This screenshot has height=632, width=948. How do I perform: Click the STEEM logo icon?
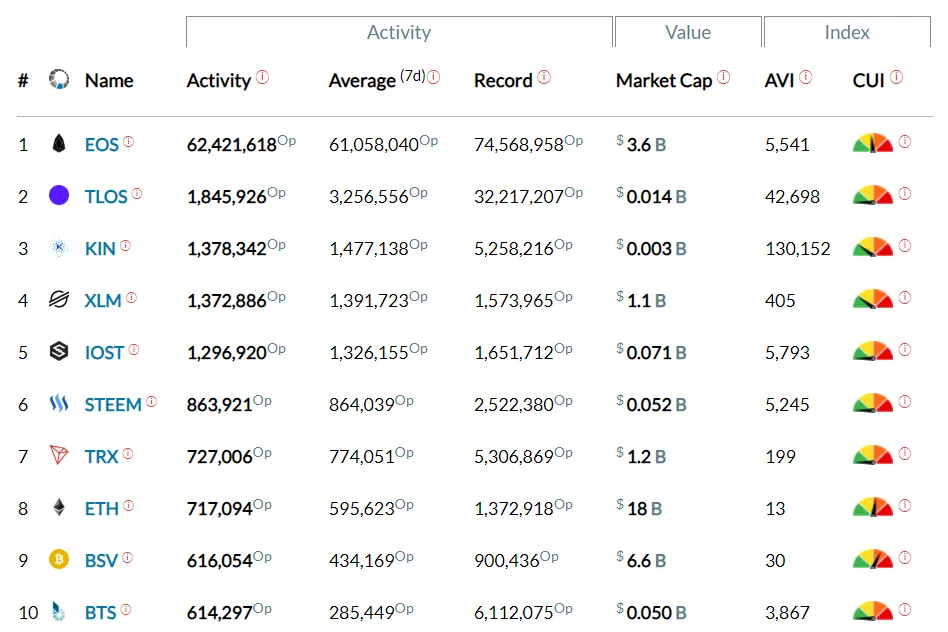59,403
